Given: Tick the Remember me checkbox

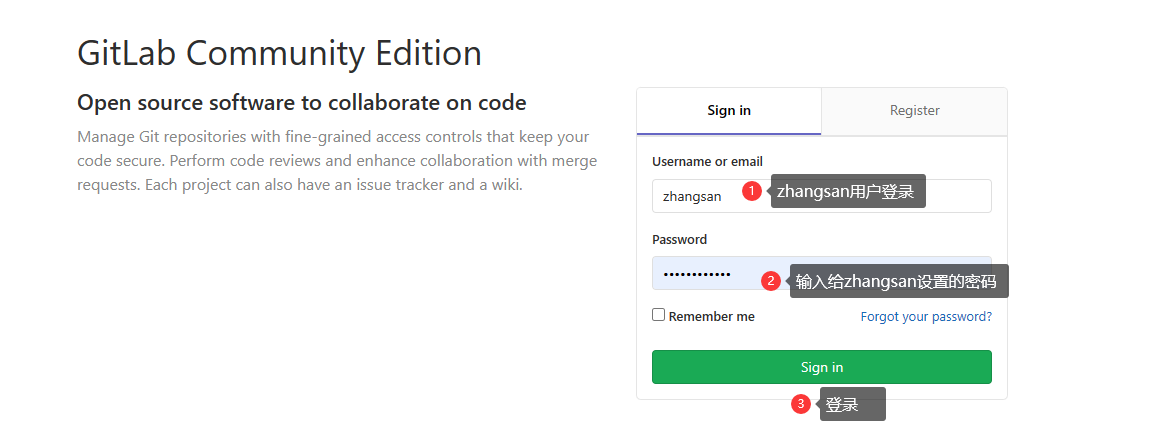Looking at the screenshot, I should (x=659, y=315).
